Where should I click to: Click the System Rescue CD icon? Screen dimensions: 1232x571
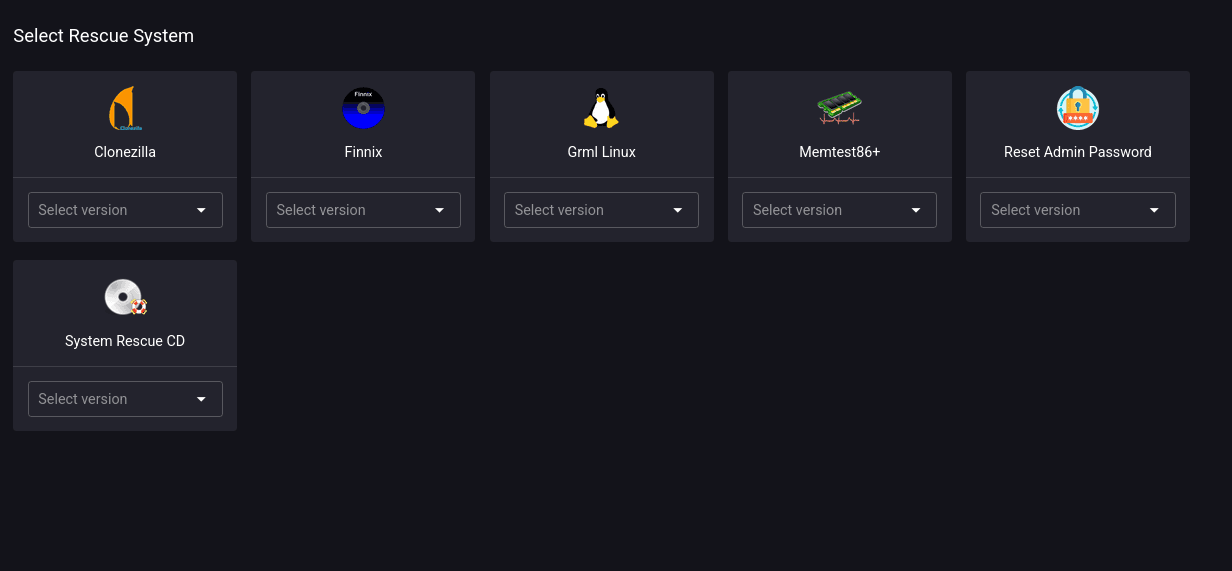(x=125, y=298)
